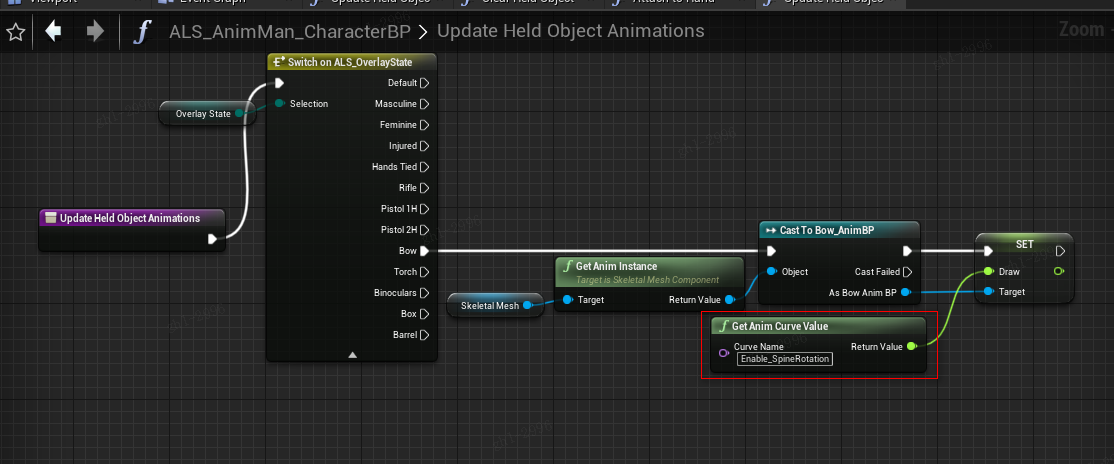
Task: Click the Curve Name input field
Action: tap(784, 359)
